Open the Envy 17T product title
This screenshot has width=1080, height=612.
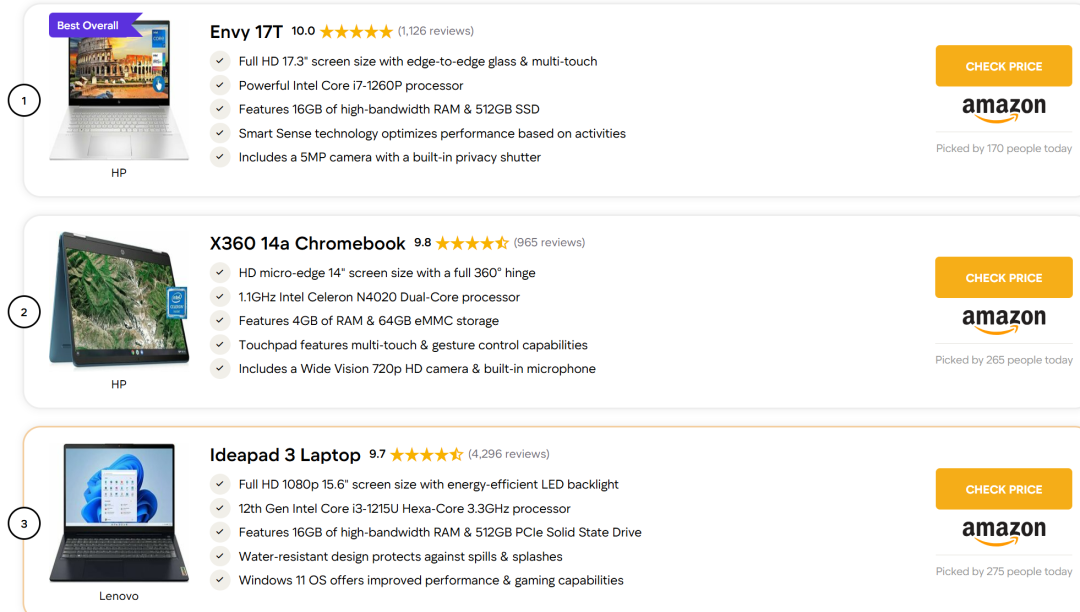click(x=246, y=32)
